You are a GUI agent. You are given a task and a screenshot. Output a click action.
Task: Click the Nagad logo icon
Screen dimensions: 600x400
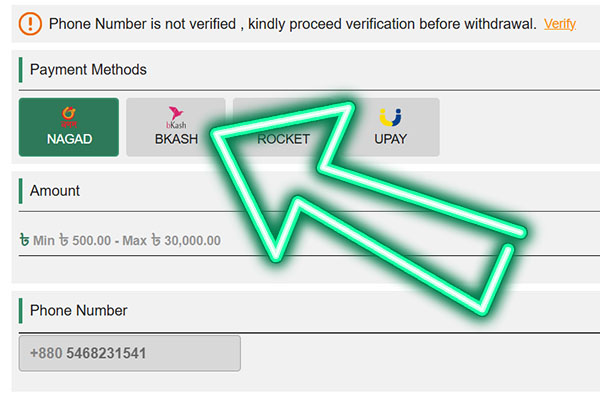click(x=69, y=116)
